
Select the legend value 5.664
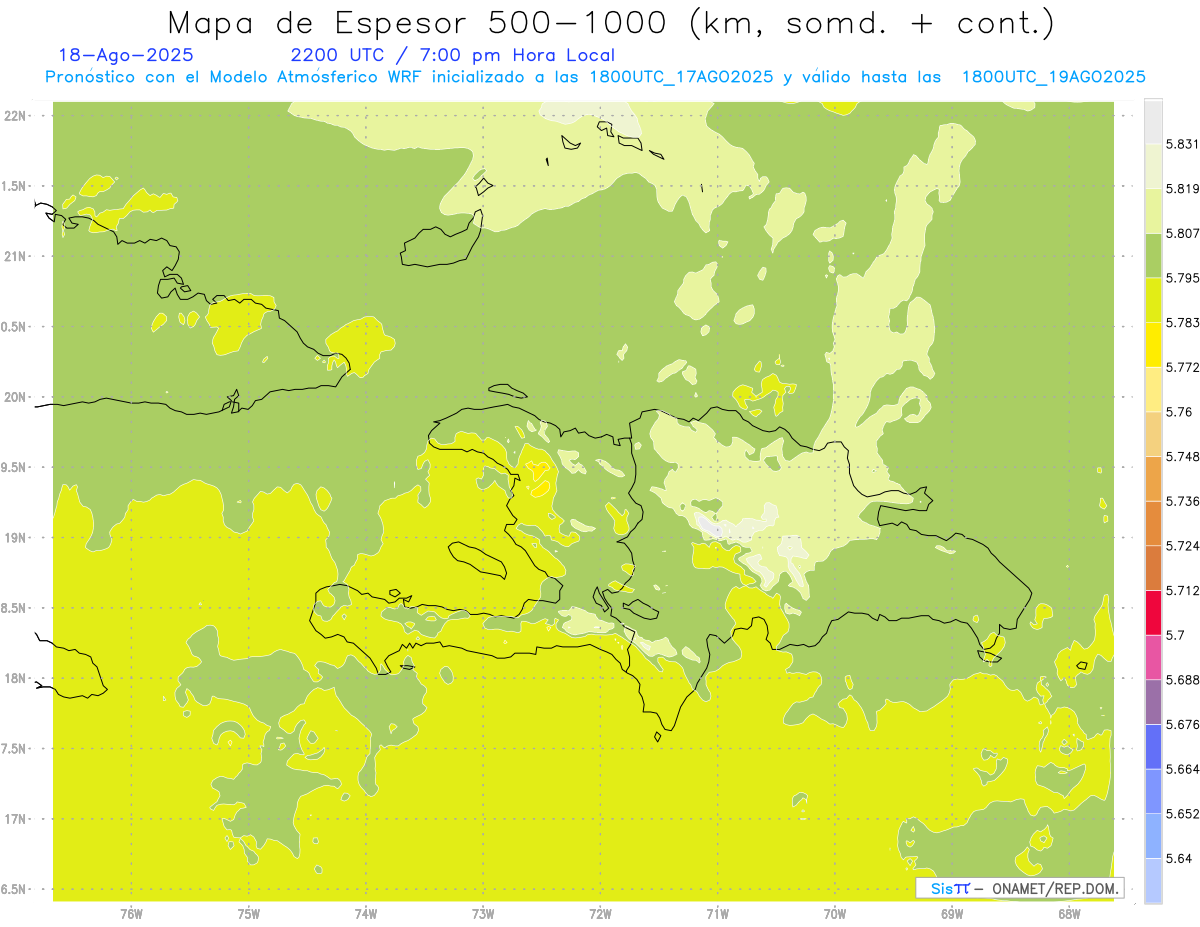(1182, 769)
